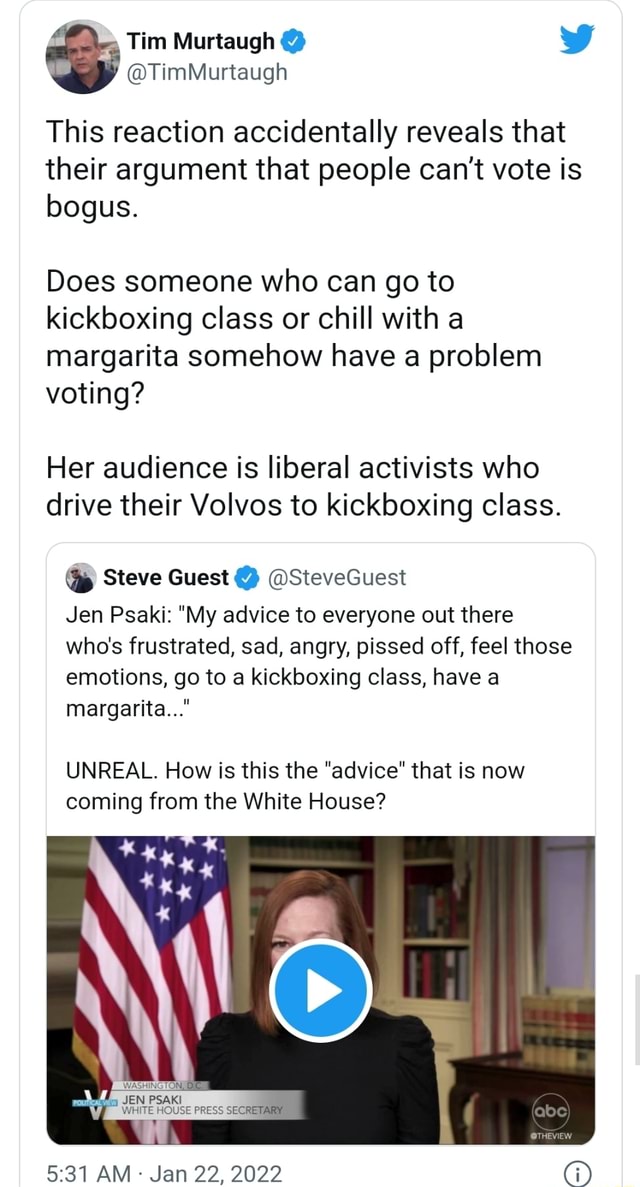This screenshot has height=1187, width=640.
Task: Click Steve Guest's verified checkmark
Action: [245, 578]
